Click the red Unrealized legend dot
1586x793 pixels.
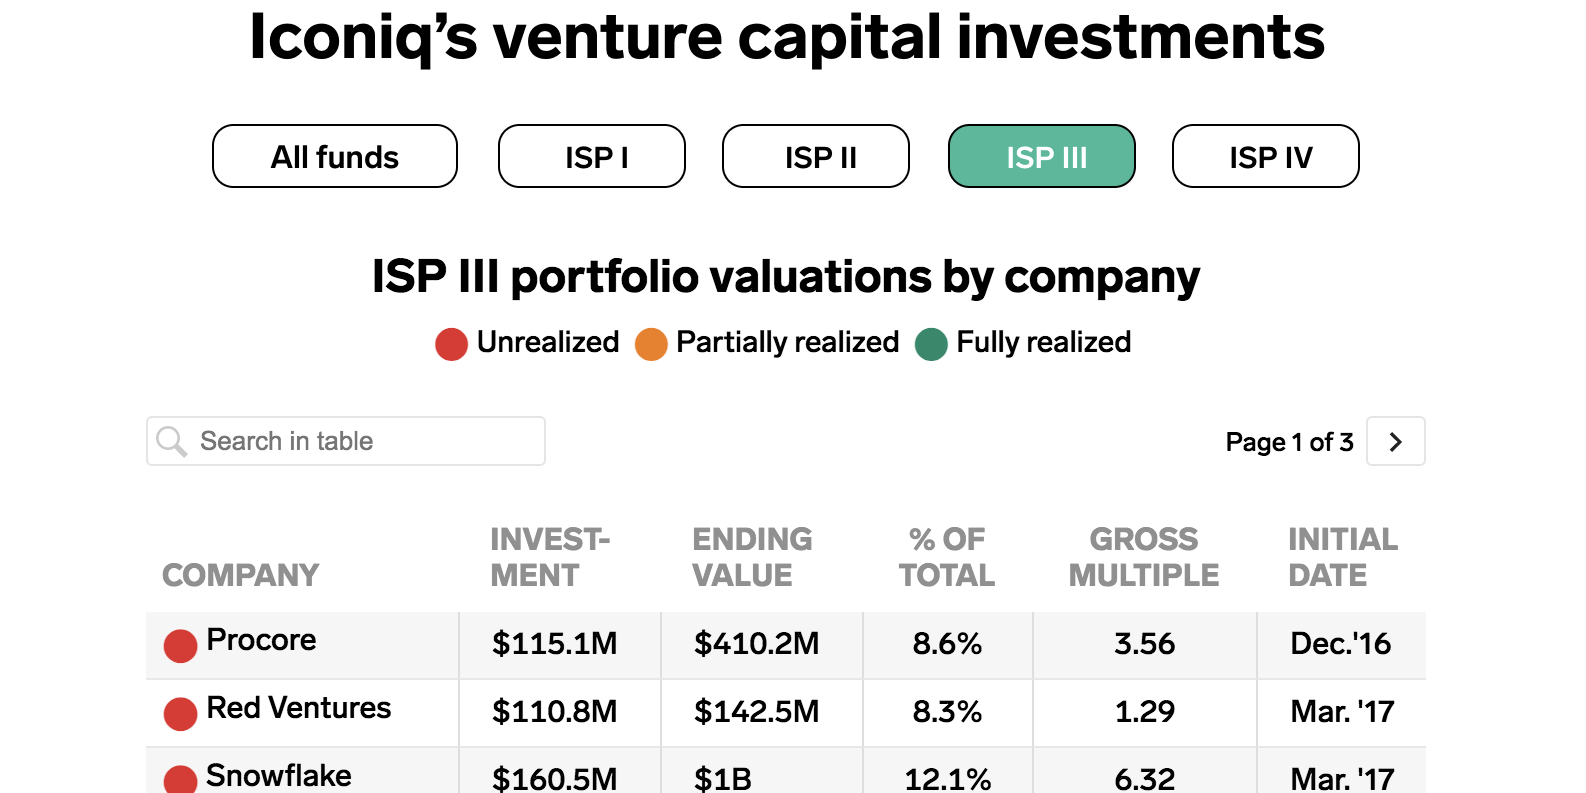coord(451,344)
